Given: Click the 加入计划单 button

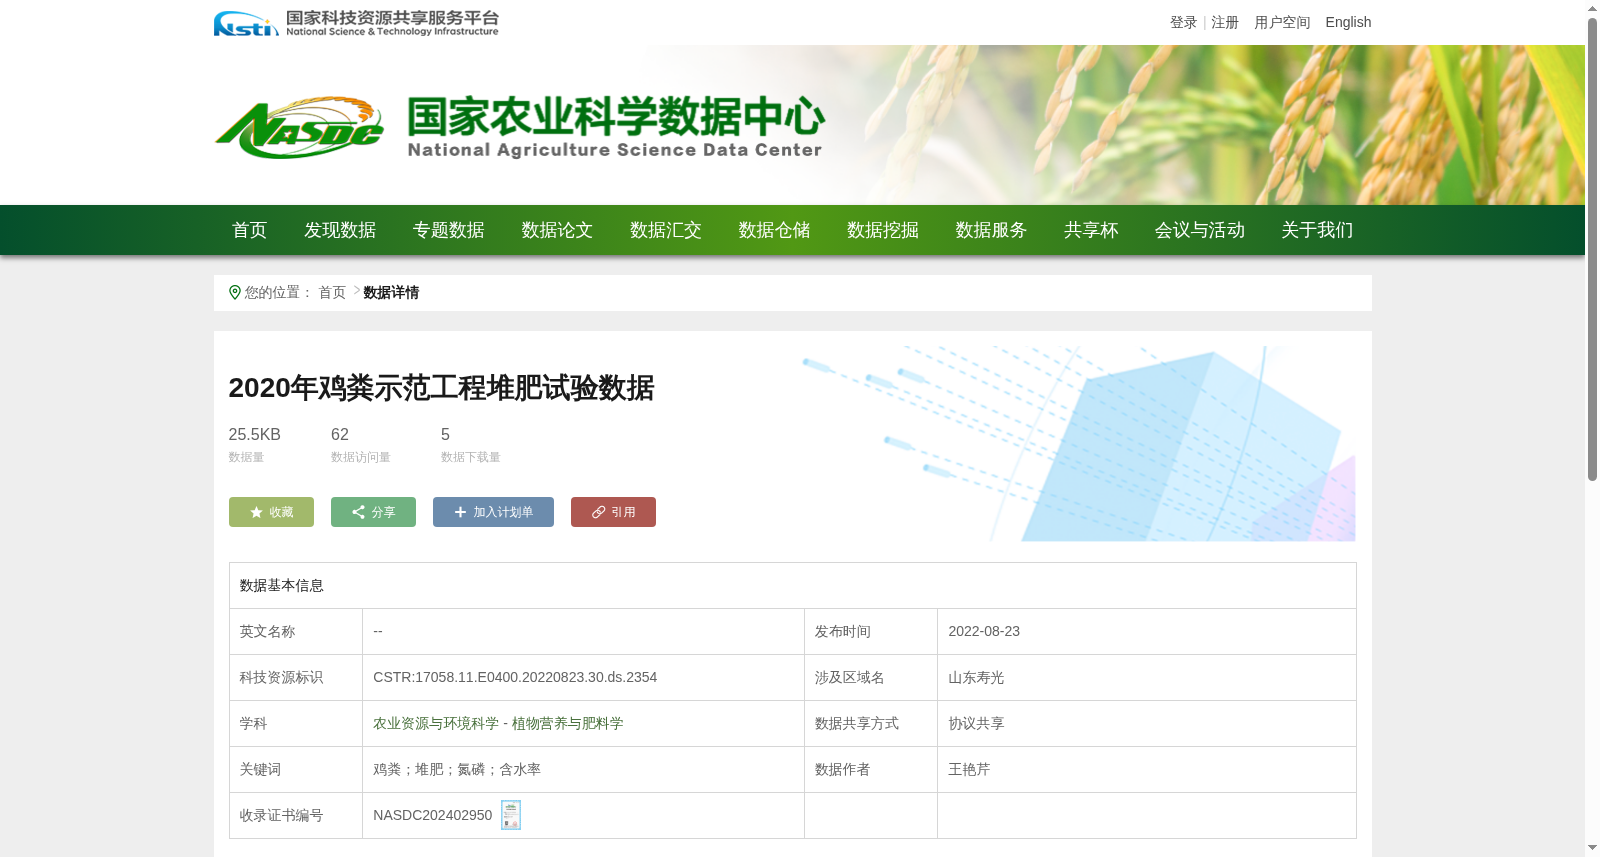Looking at the screenshot, I should point(493,512).
